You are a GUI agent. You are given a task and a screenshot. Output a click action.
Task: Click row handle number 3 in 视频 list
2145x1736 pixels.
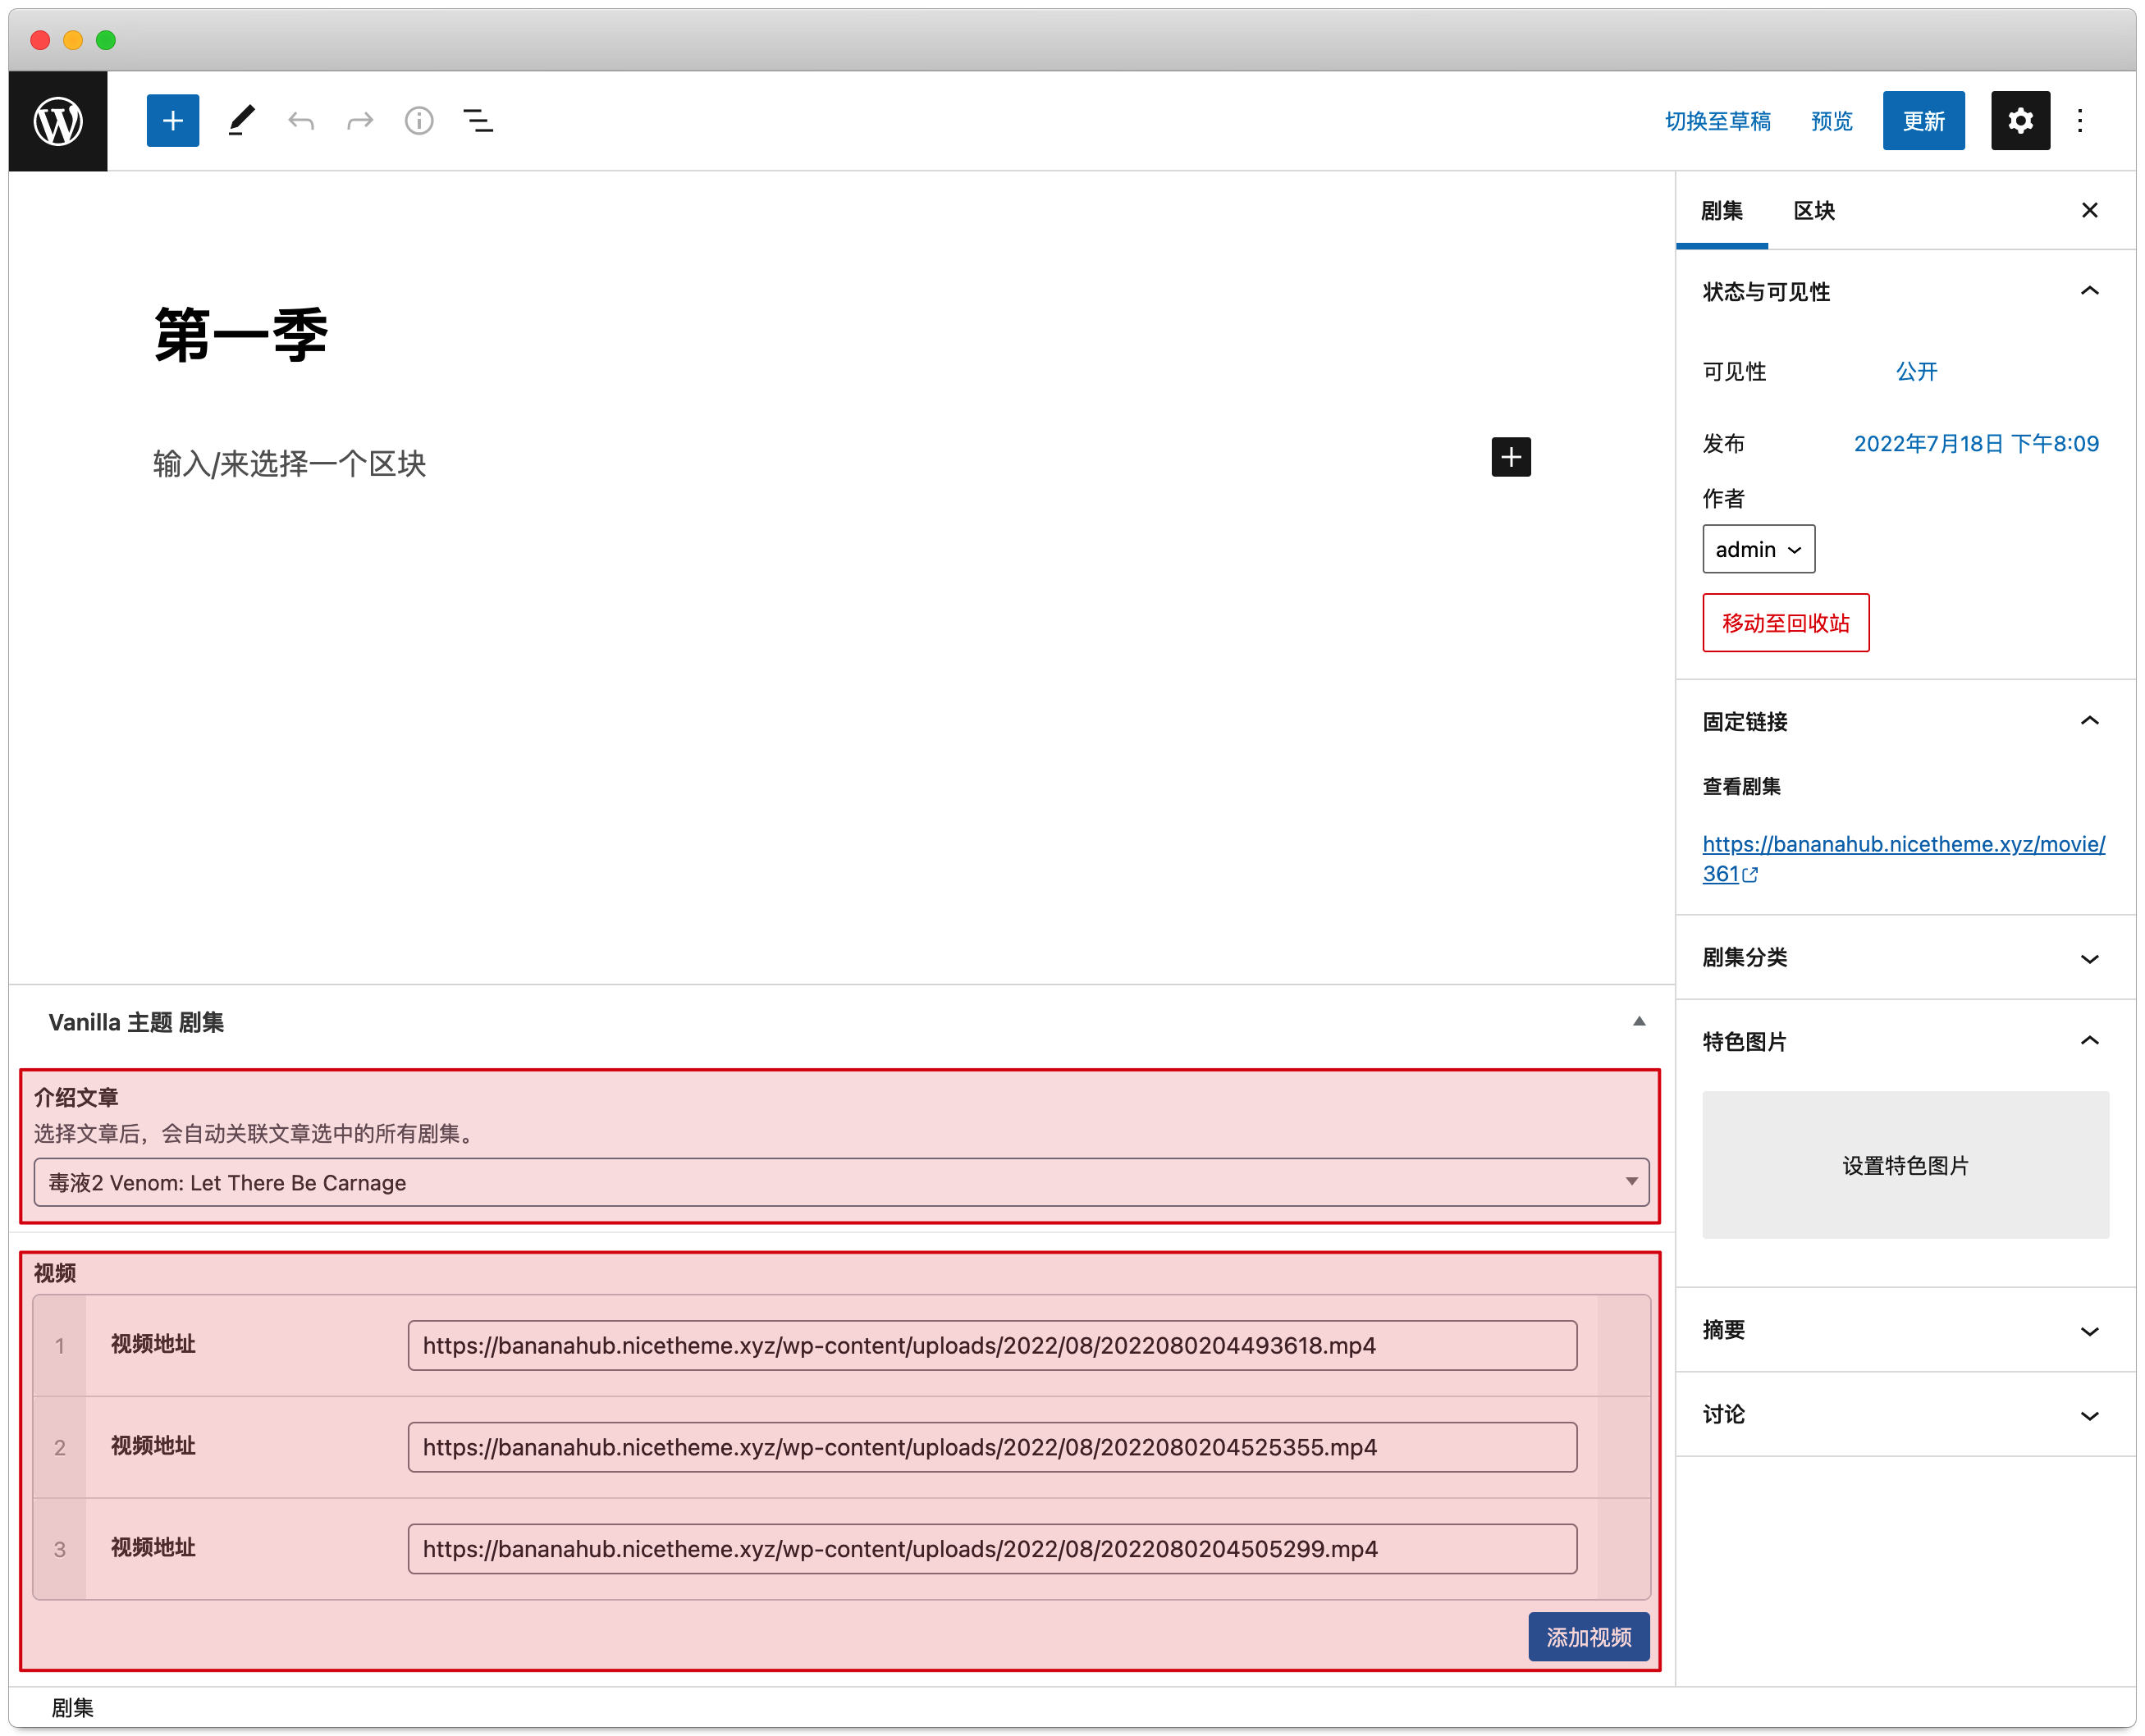pyautogui.click(x=60, y=1550)
